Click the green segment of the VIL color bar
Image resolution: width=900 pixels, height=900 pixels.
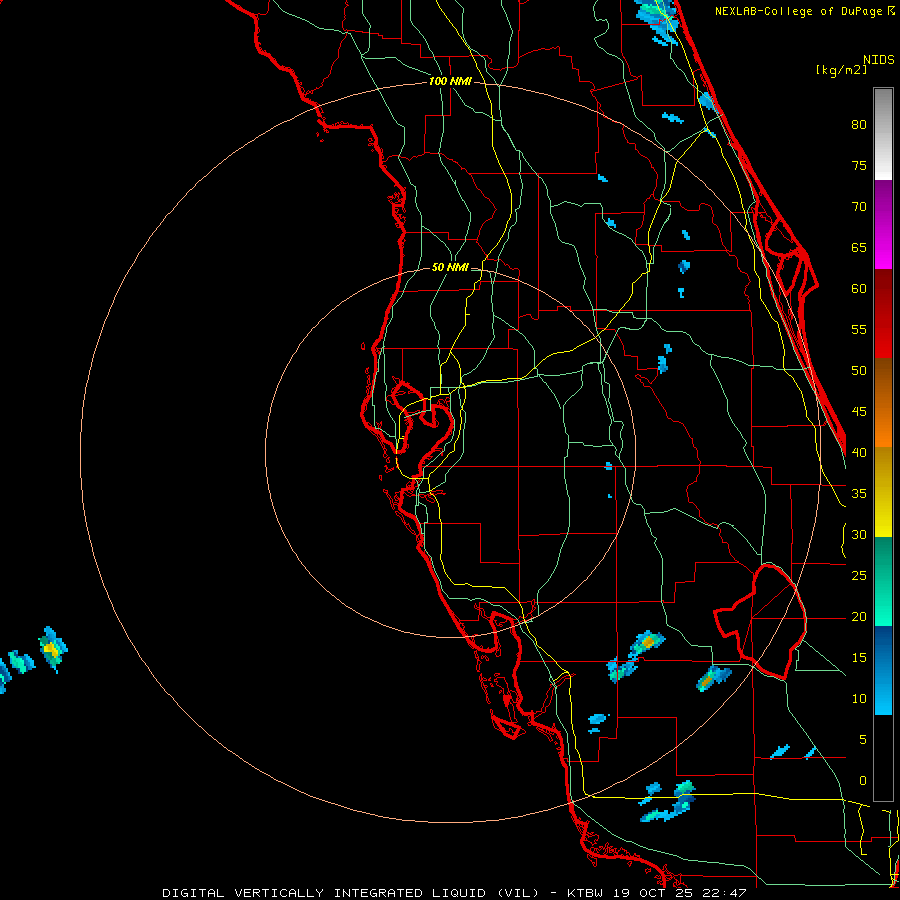(883, 581)
